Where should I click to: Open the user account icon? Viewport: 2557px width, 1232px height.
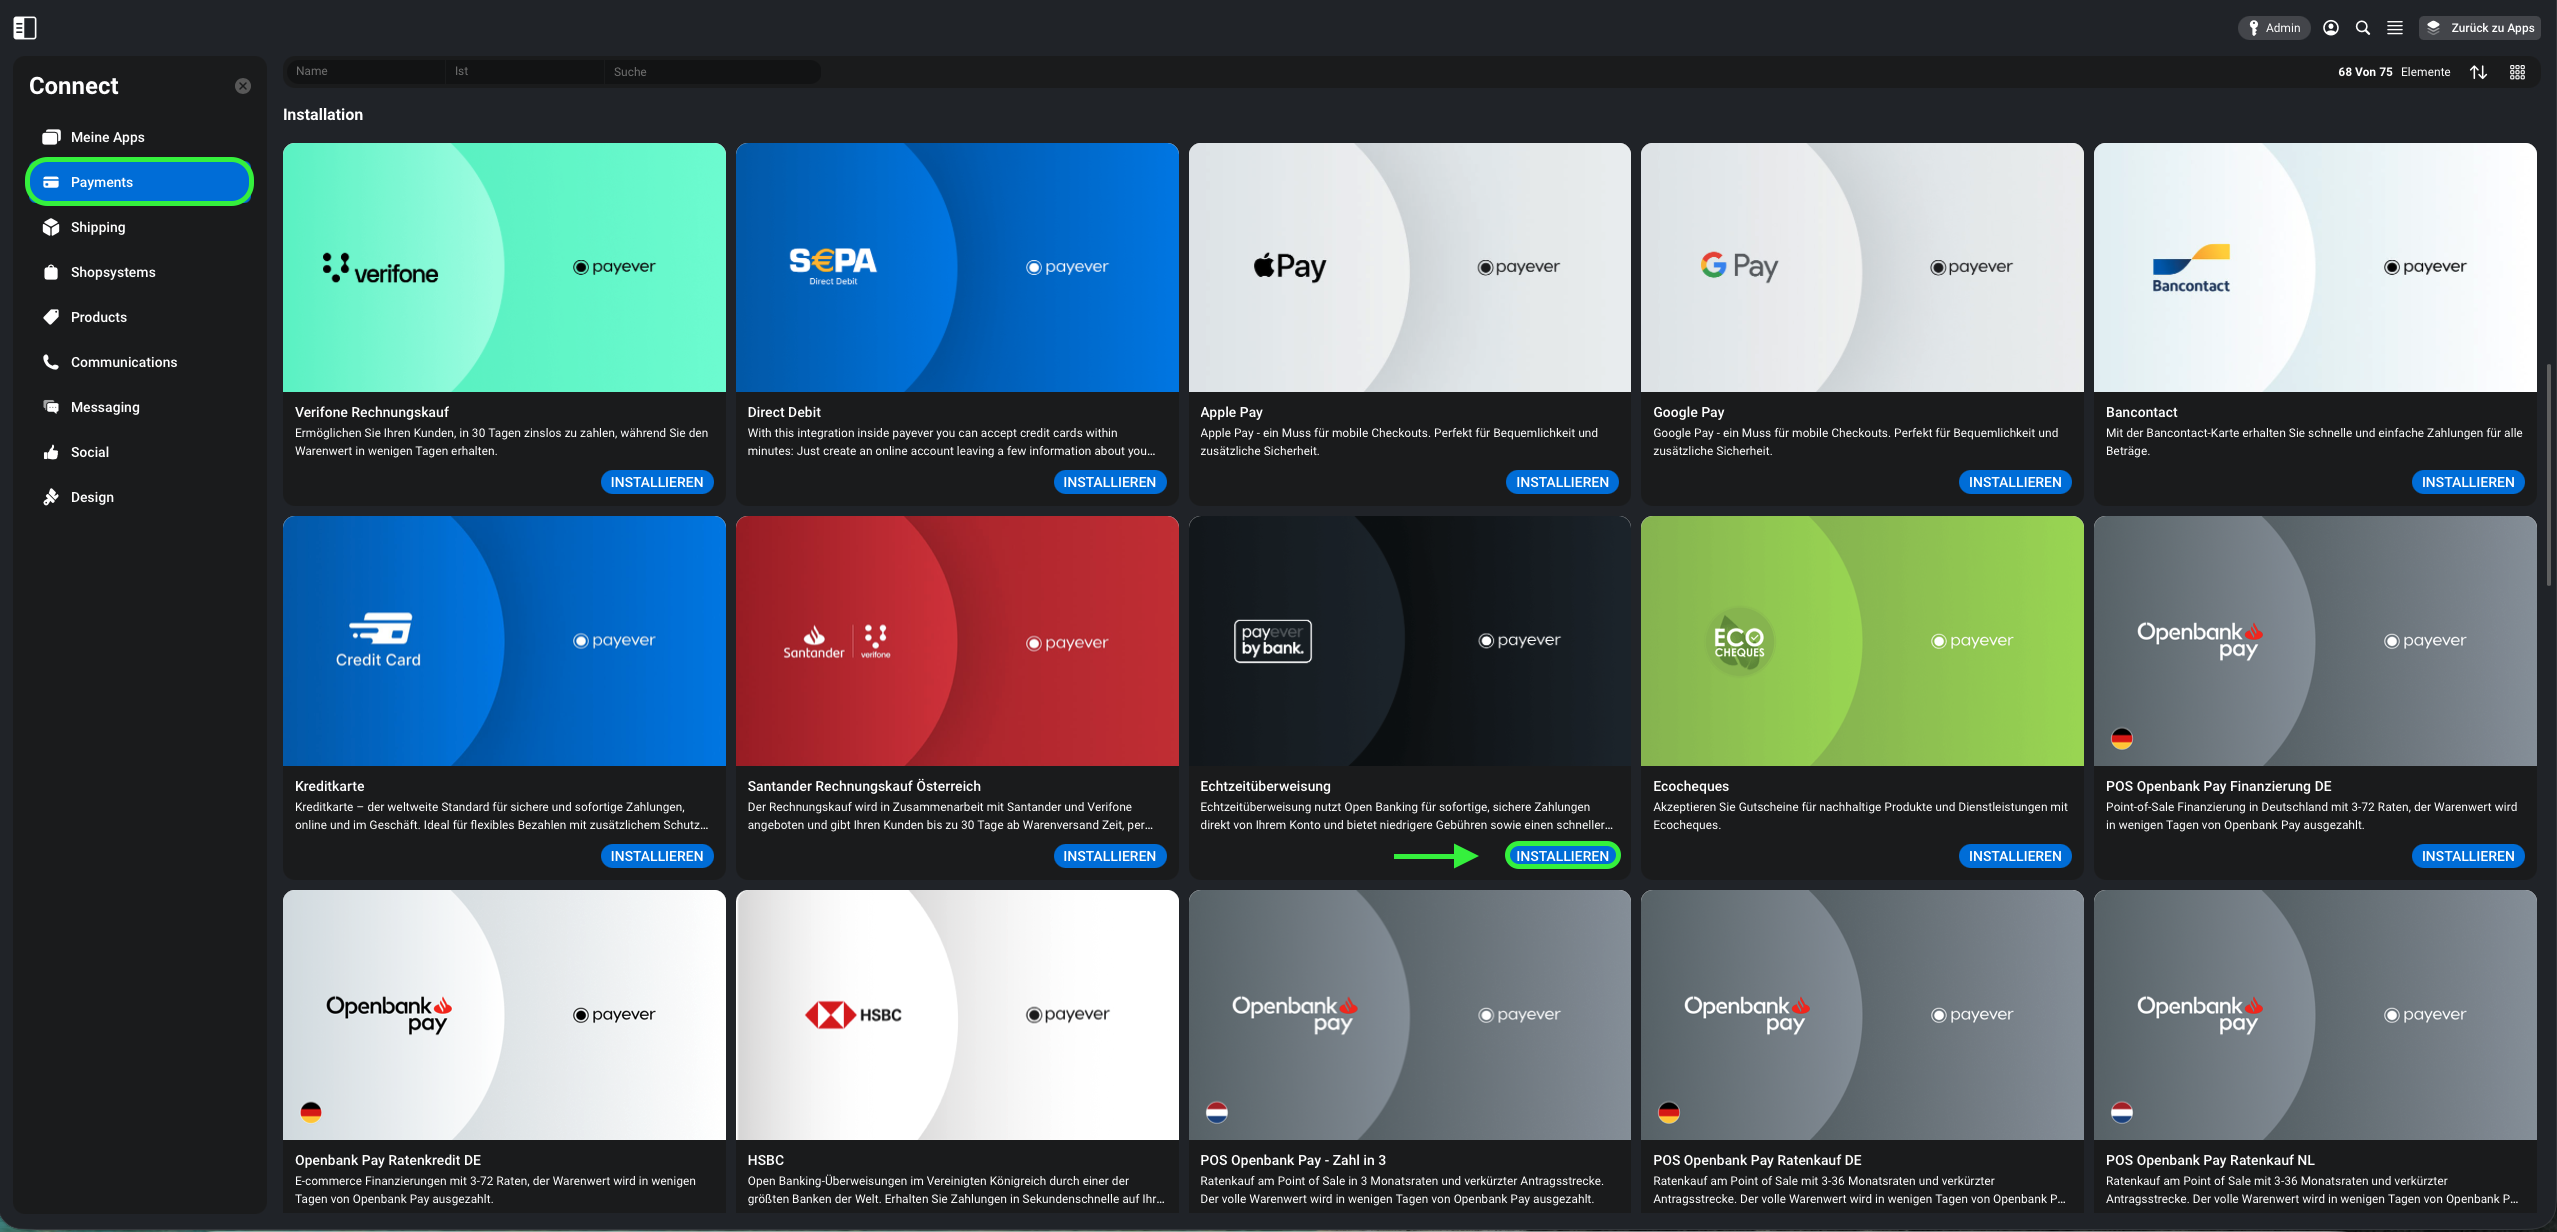[2331, 28]
